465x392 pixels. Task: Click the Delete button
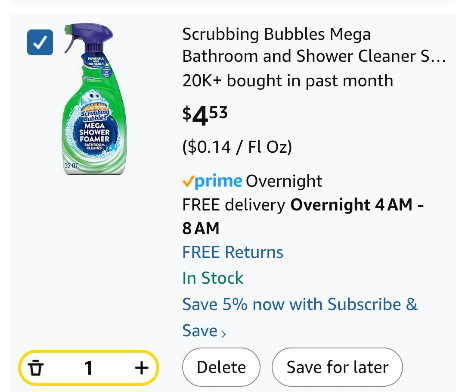pos(221,367)
